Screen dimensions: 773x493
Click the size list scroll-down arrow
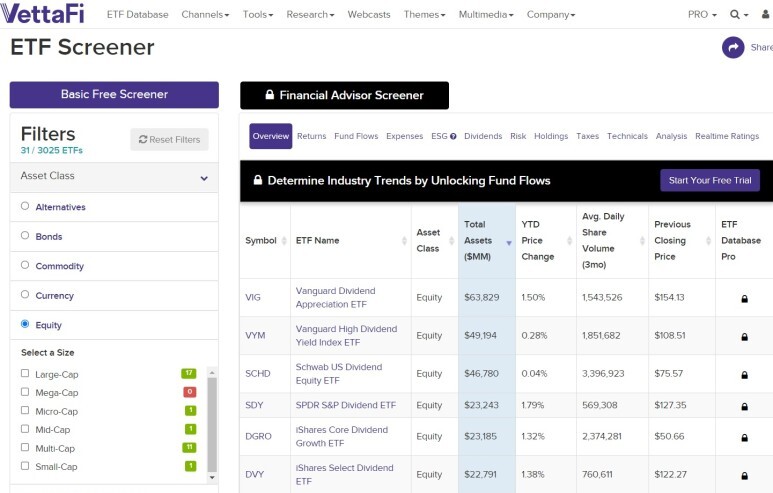pyautogui.click(x=212, y=477)
